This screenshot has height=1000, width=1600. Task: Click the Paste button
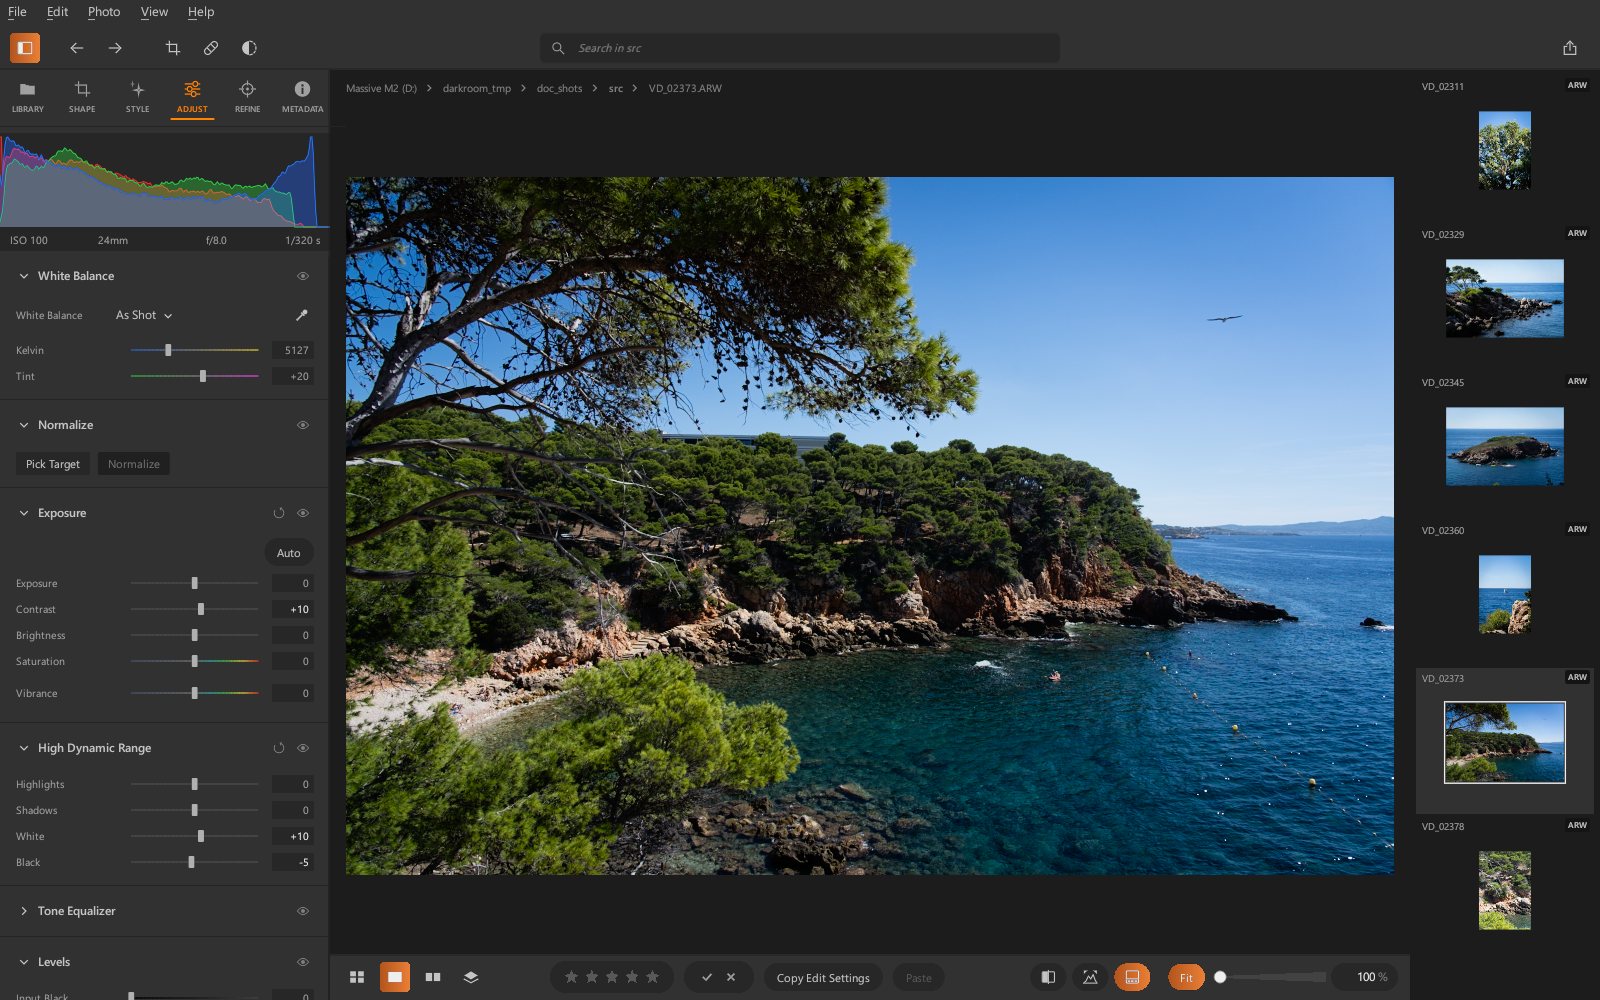click(919, 978)
